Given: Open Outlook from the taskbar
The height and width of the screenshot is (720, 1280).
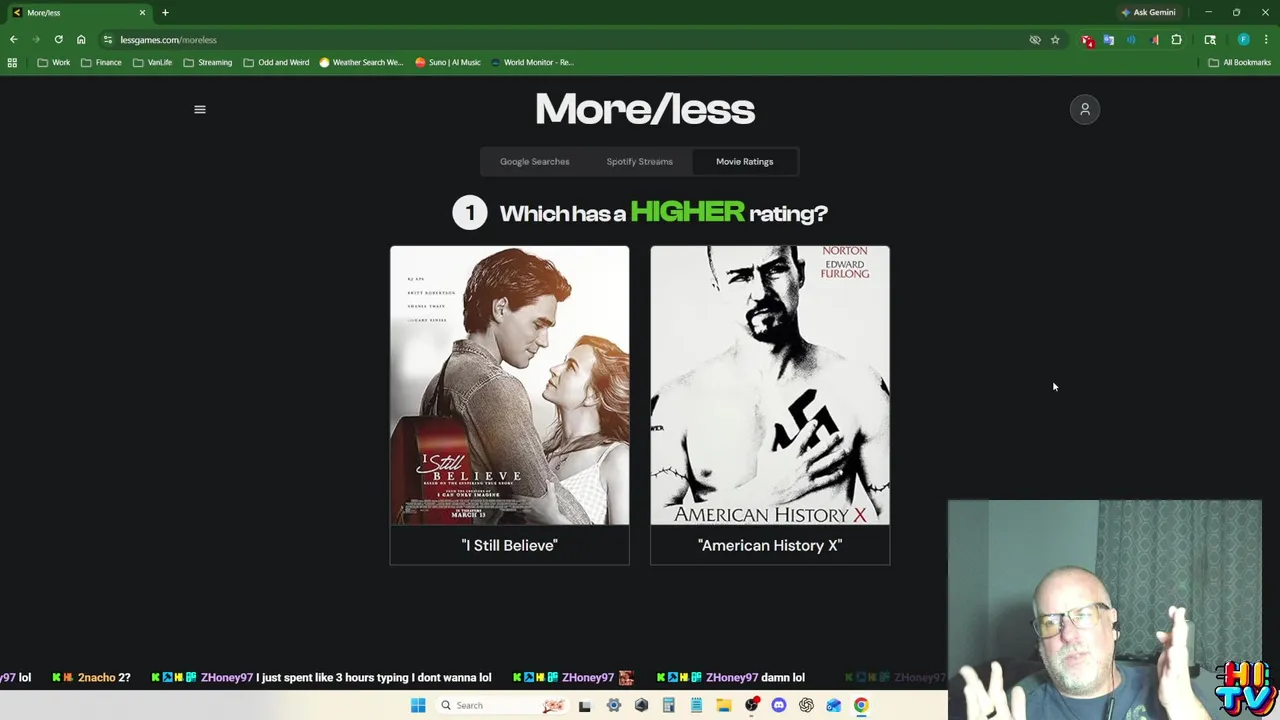Looking at the screenshot, I should (x=833, y=705).
